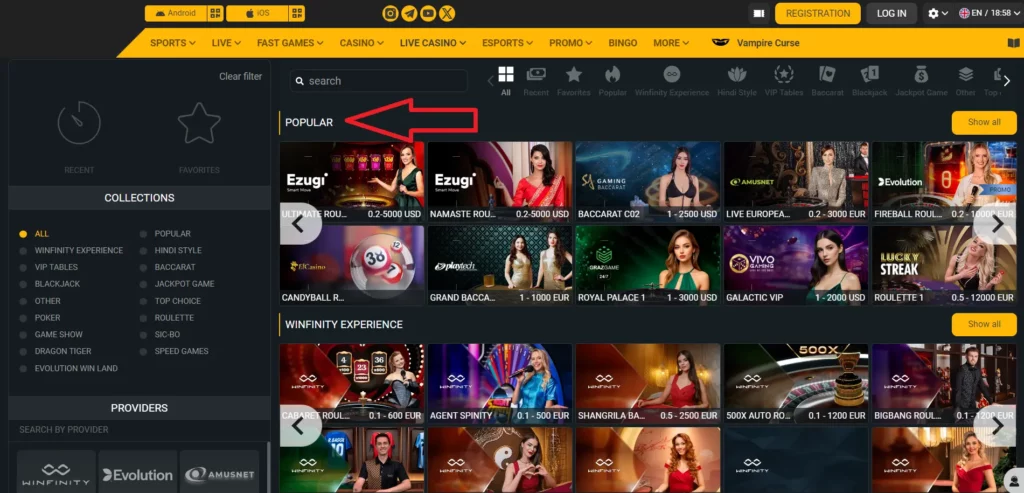Open the Telegram social icon
Screen dimensions: 1024x493
pos(409,13)
